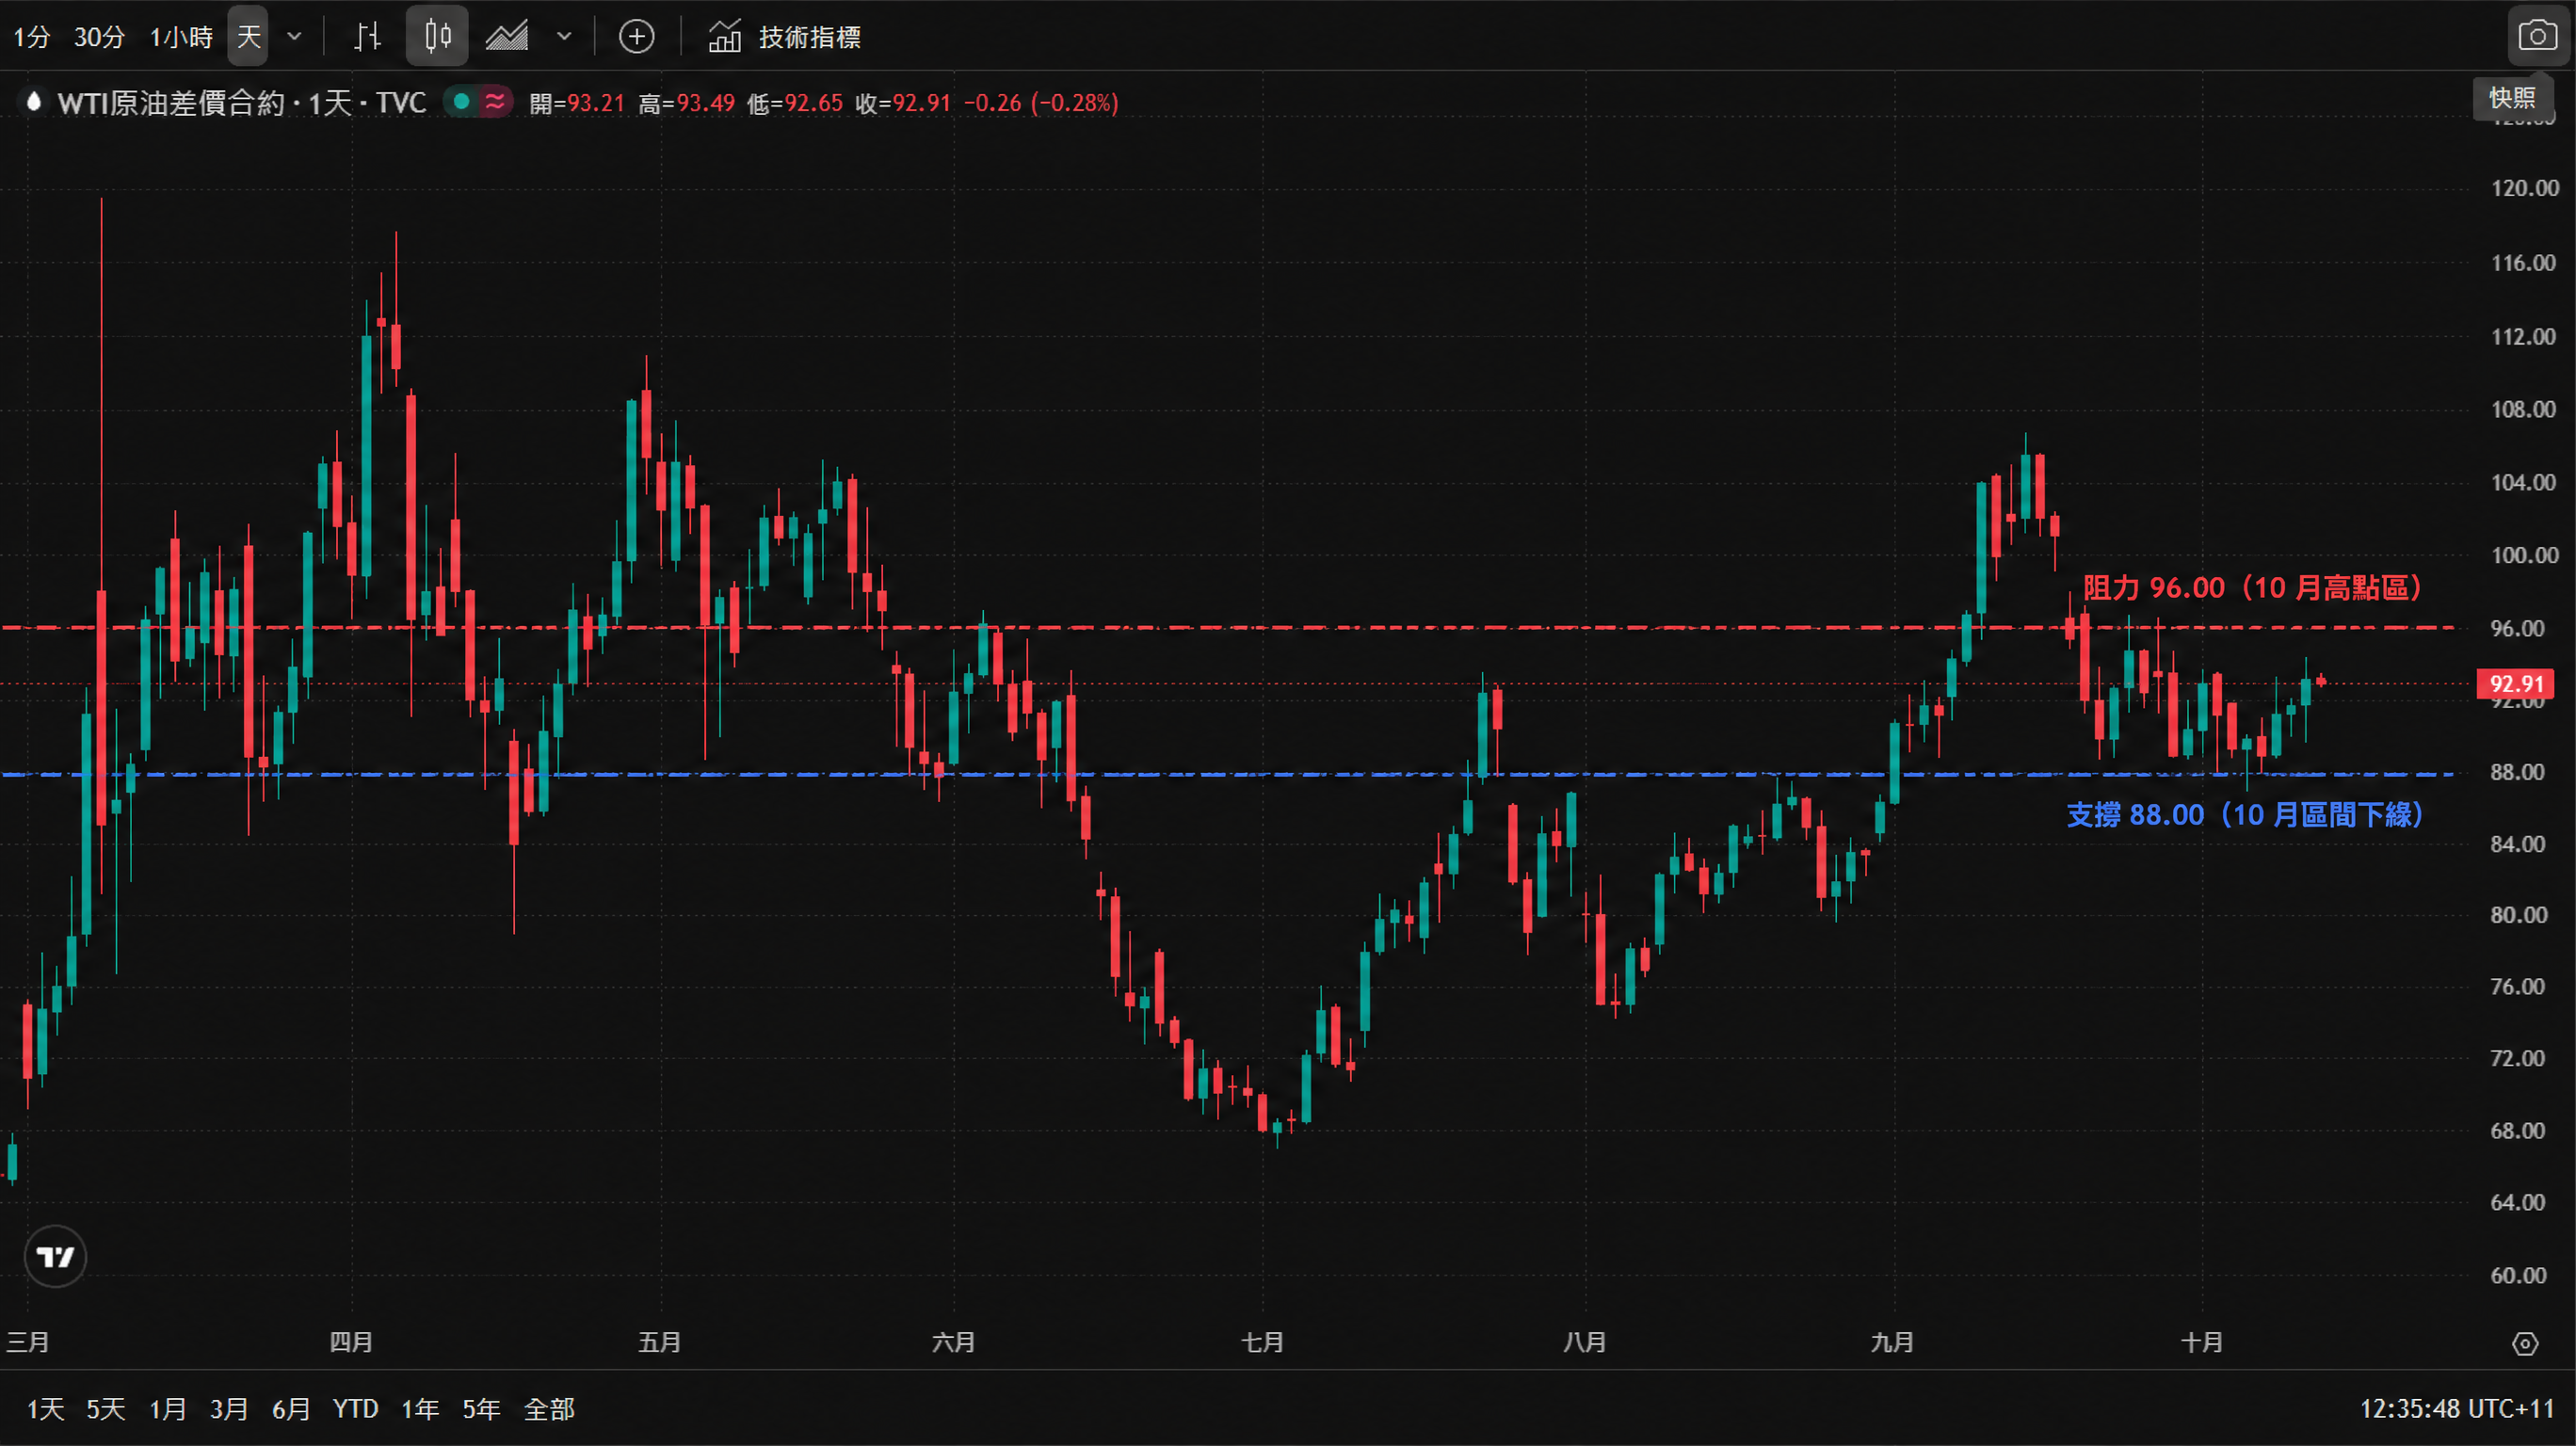Take a snapshot with the camera icon
Viewport: 2576px width, 1446px height.
(x=2537, y=37)
